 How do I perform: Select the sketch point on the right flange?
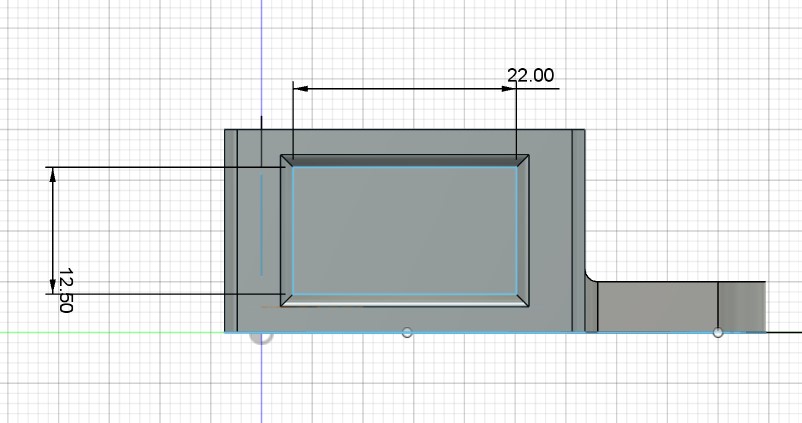(717, 332)
